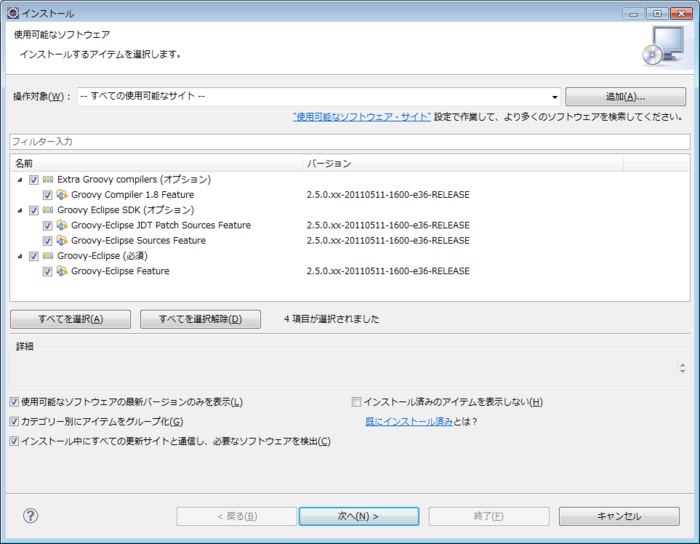Uncheck Groovy-Eclipse (必須) category checkbox
Screen dimensions: 700x544
coord(33,256)
